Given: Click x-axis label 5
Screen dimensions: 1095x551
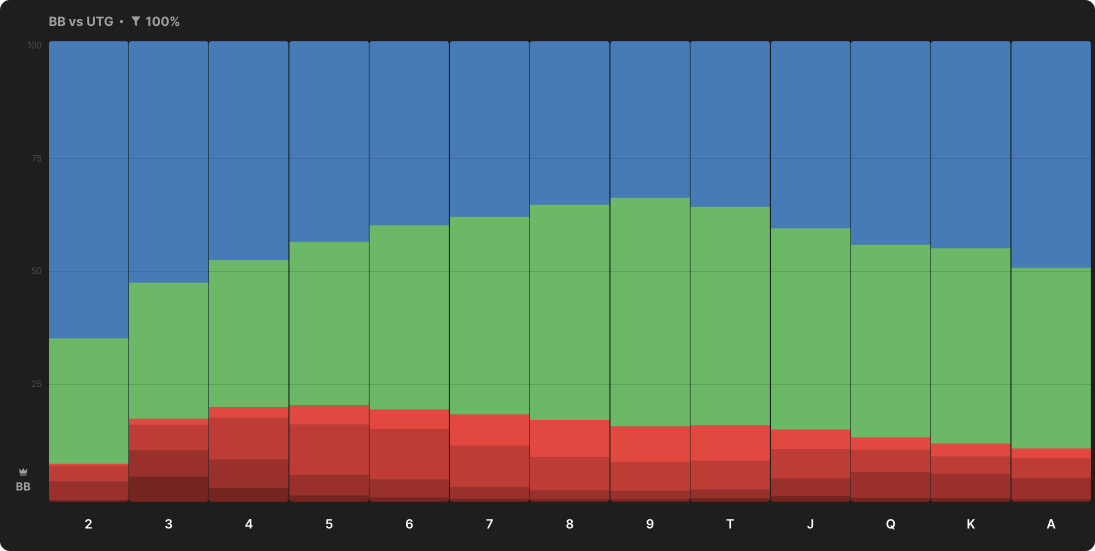Looking at the screenshot, I should pyautogui.click(x=329, y=524).
